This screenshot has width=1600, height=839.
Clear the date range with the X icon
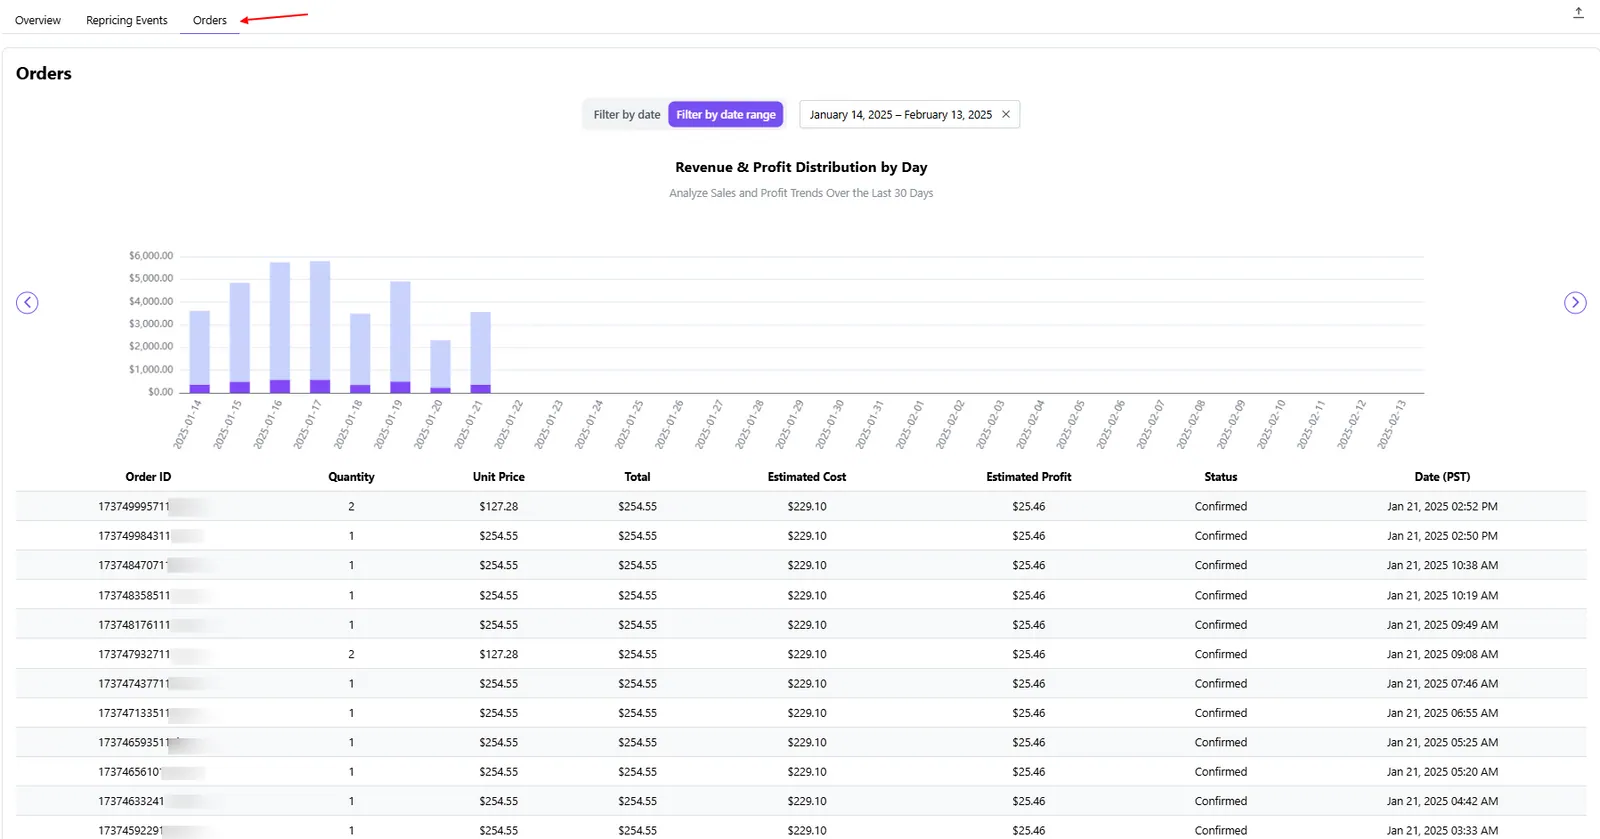click(x=1006, y=115)
